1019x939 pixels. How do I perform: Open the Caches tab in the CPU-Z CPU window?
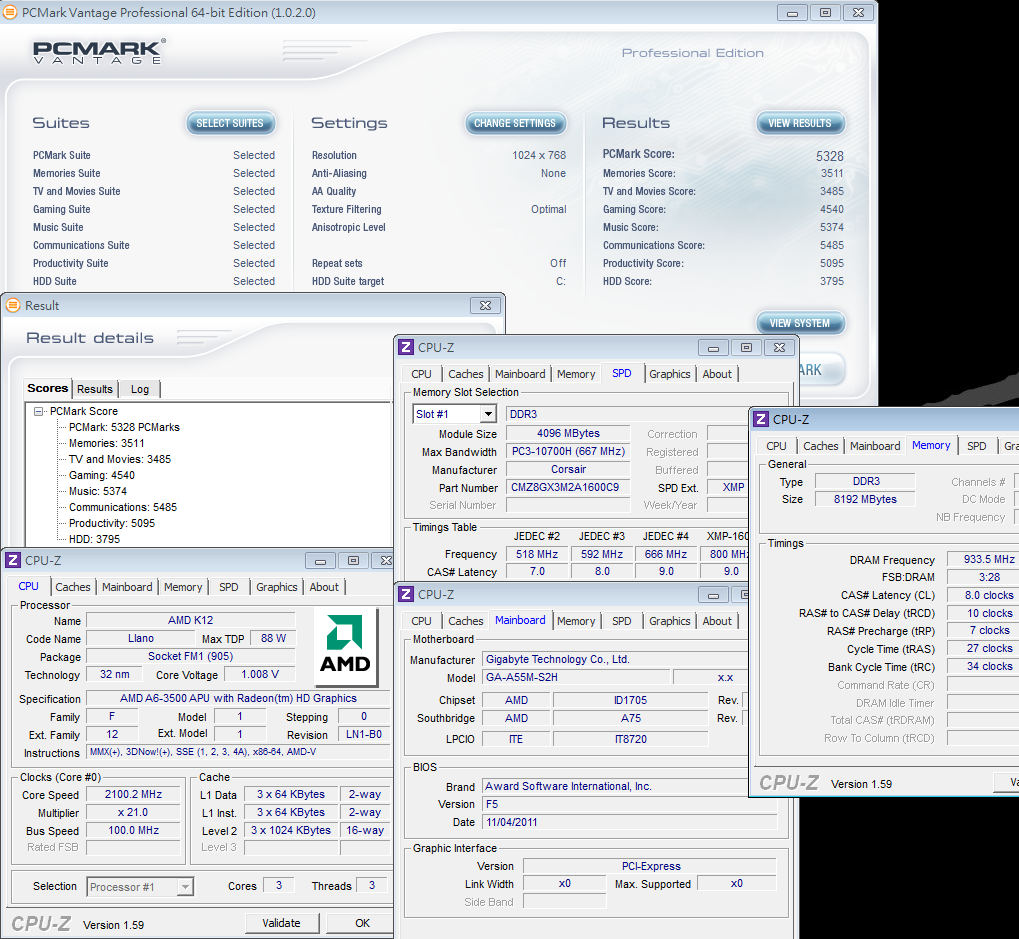click(x=73, y=587)
